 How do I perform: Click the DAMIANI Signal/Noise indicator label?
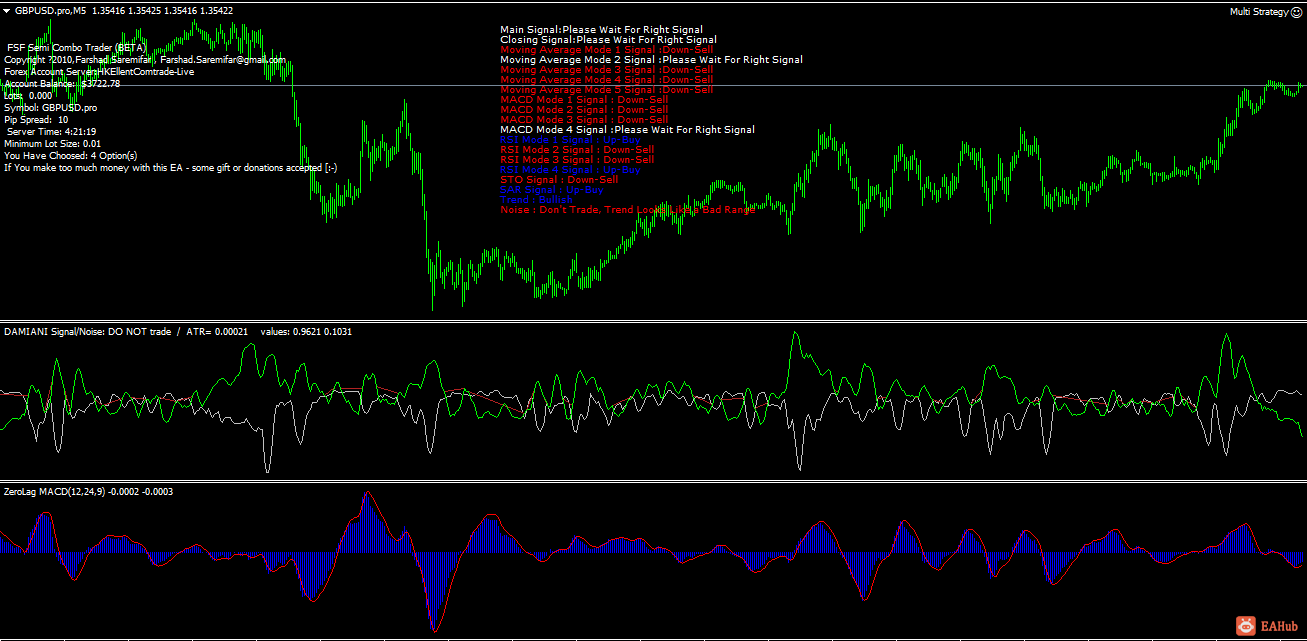click(87, 331)
